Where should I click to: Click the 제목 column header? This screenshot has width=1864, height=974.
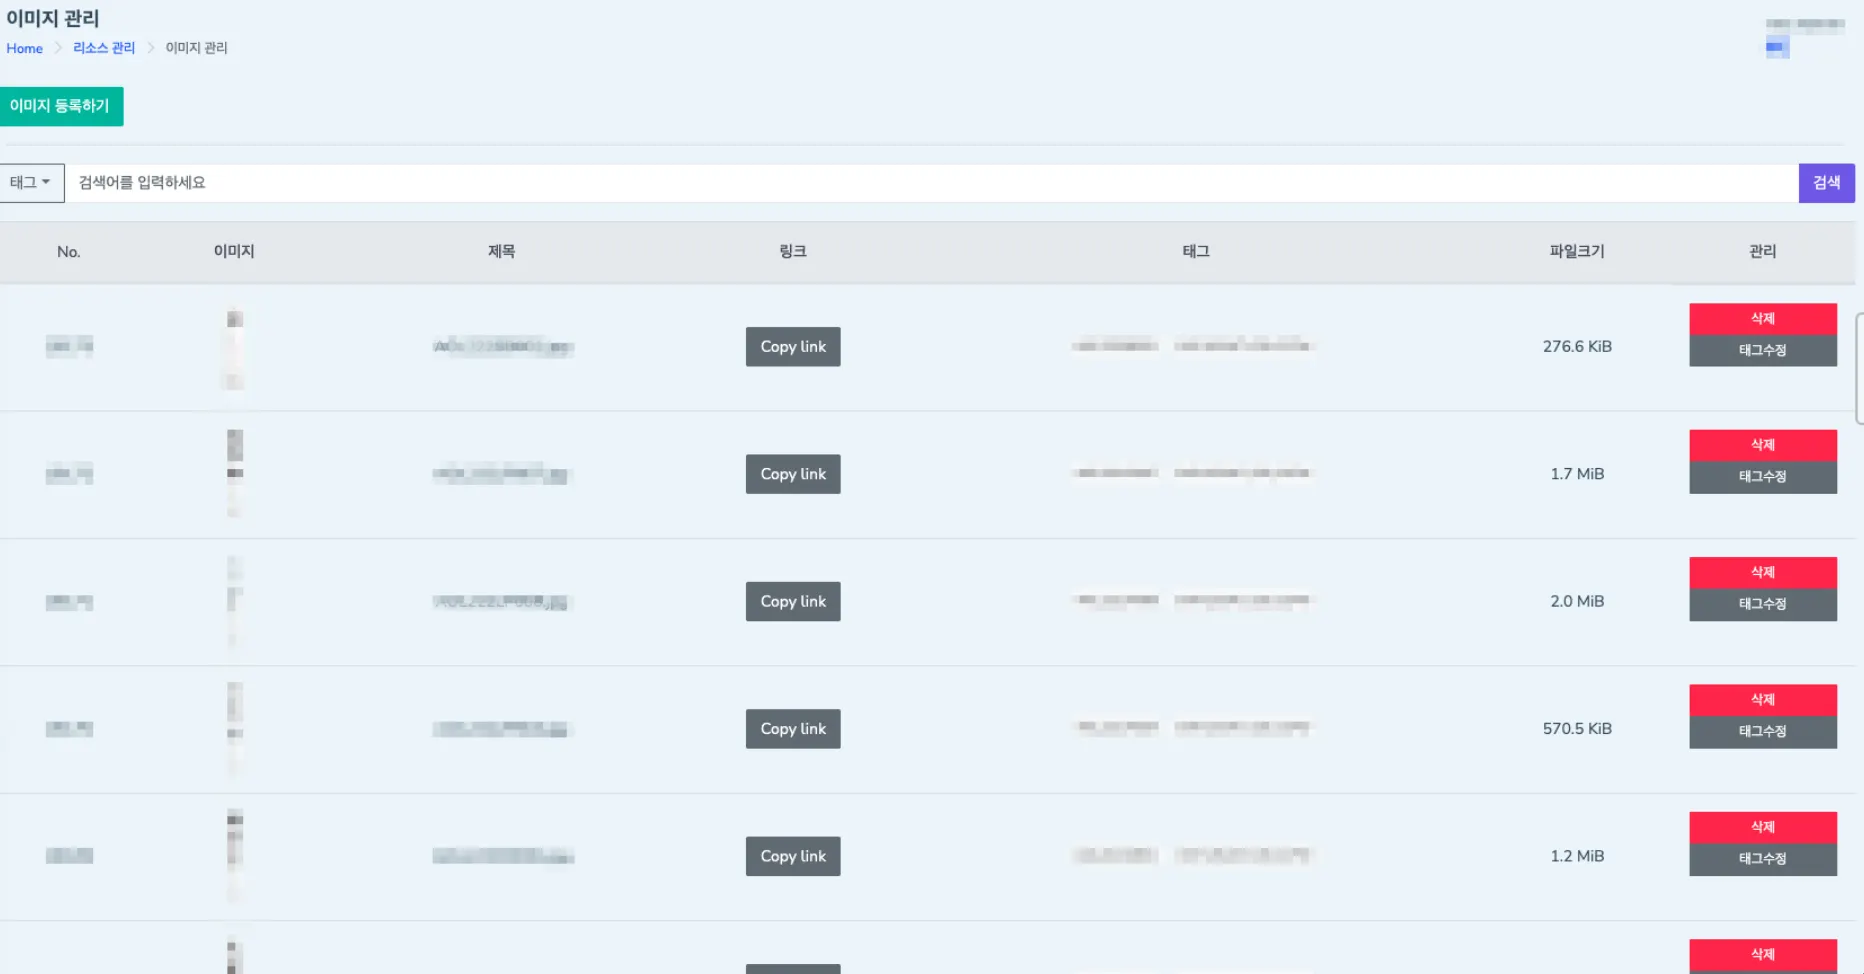coord(501,252)
